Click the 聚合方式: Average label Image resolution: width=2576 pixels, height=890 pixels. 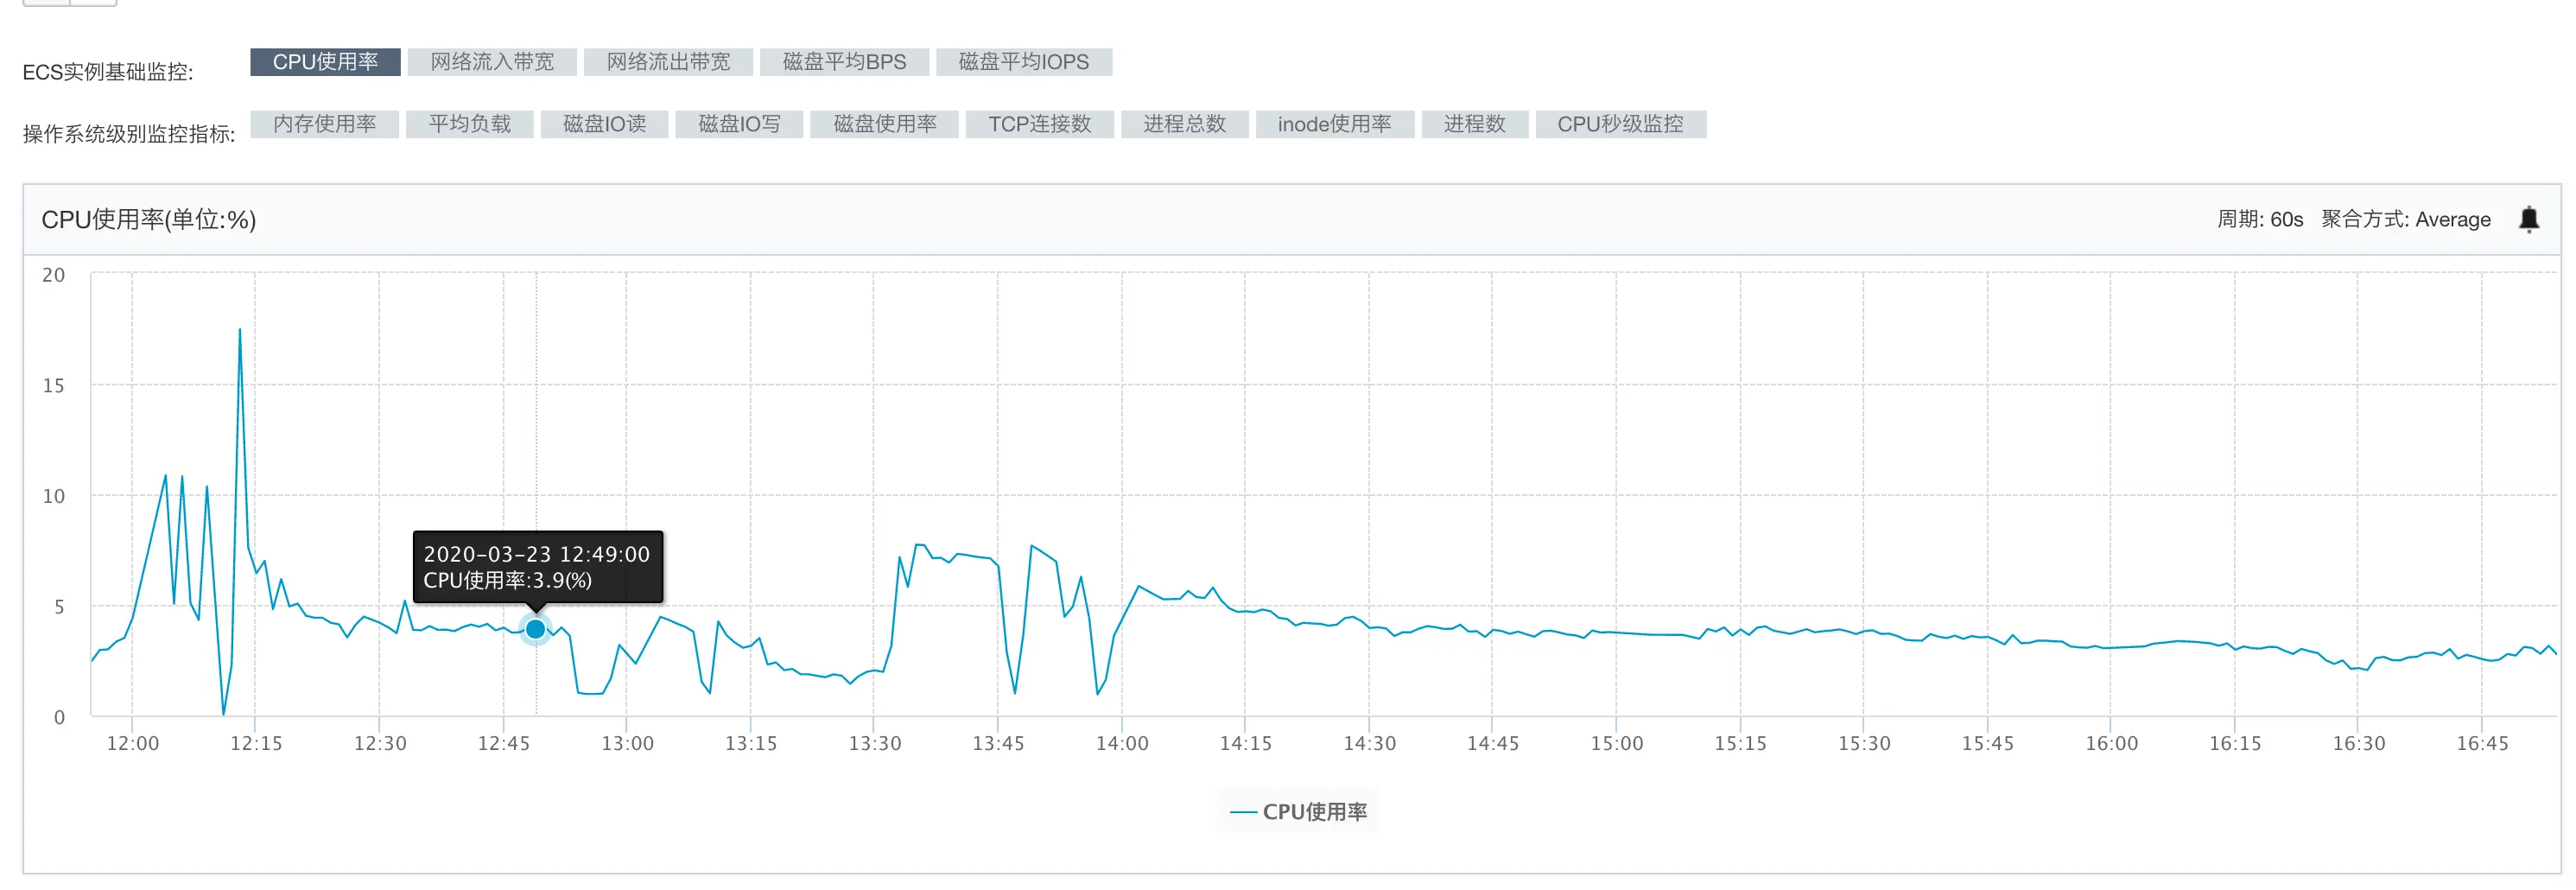(x=2405, y=220)
